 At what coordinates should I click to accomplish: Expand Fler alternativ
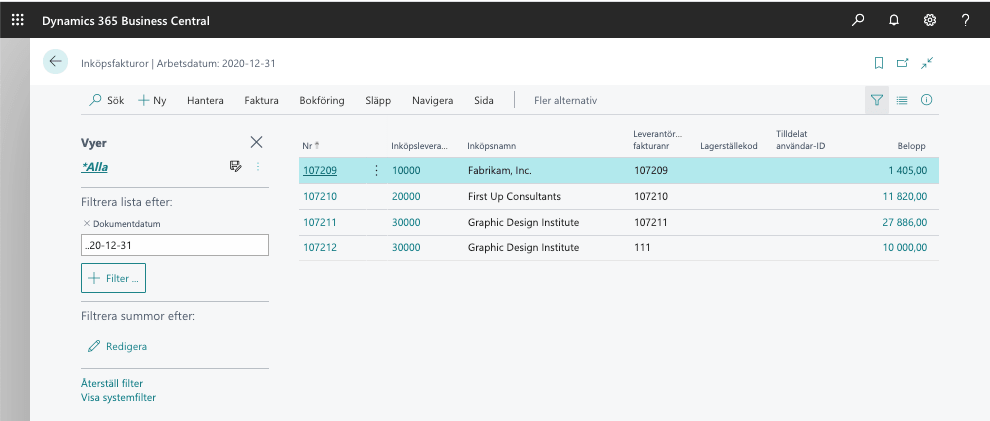565,100
